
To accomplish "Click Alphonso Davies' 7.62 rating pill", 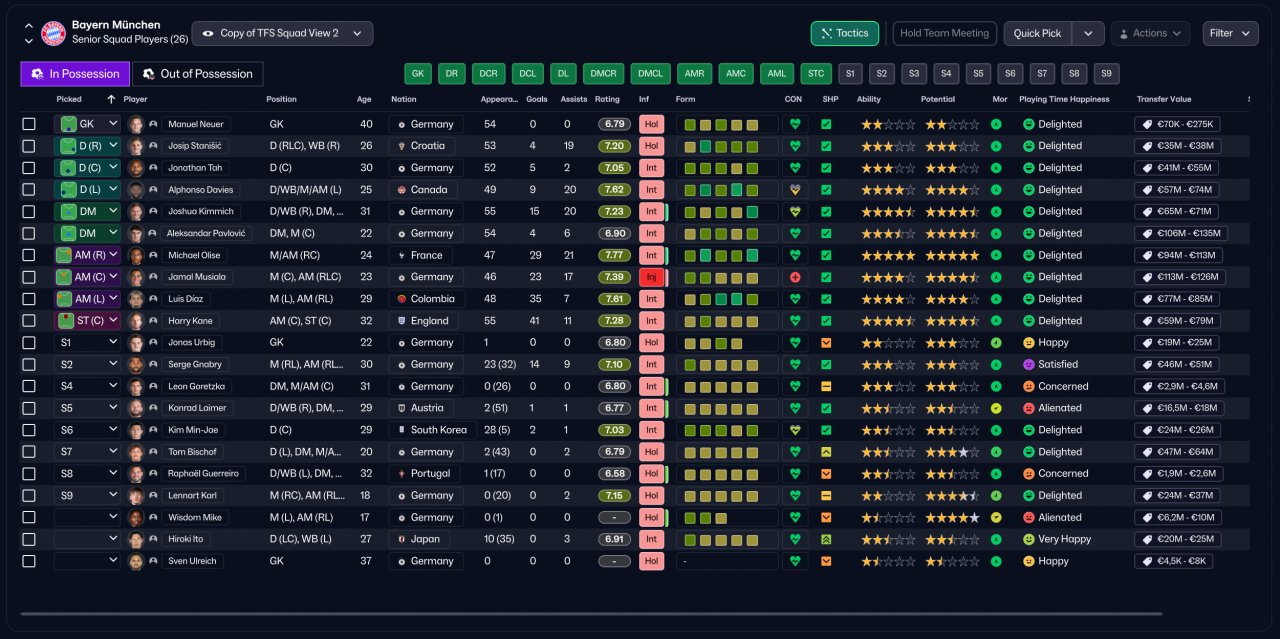I will tap(615, 190).
